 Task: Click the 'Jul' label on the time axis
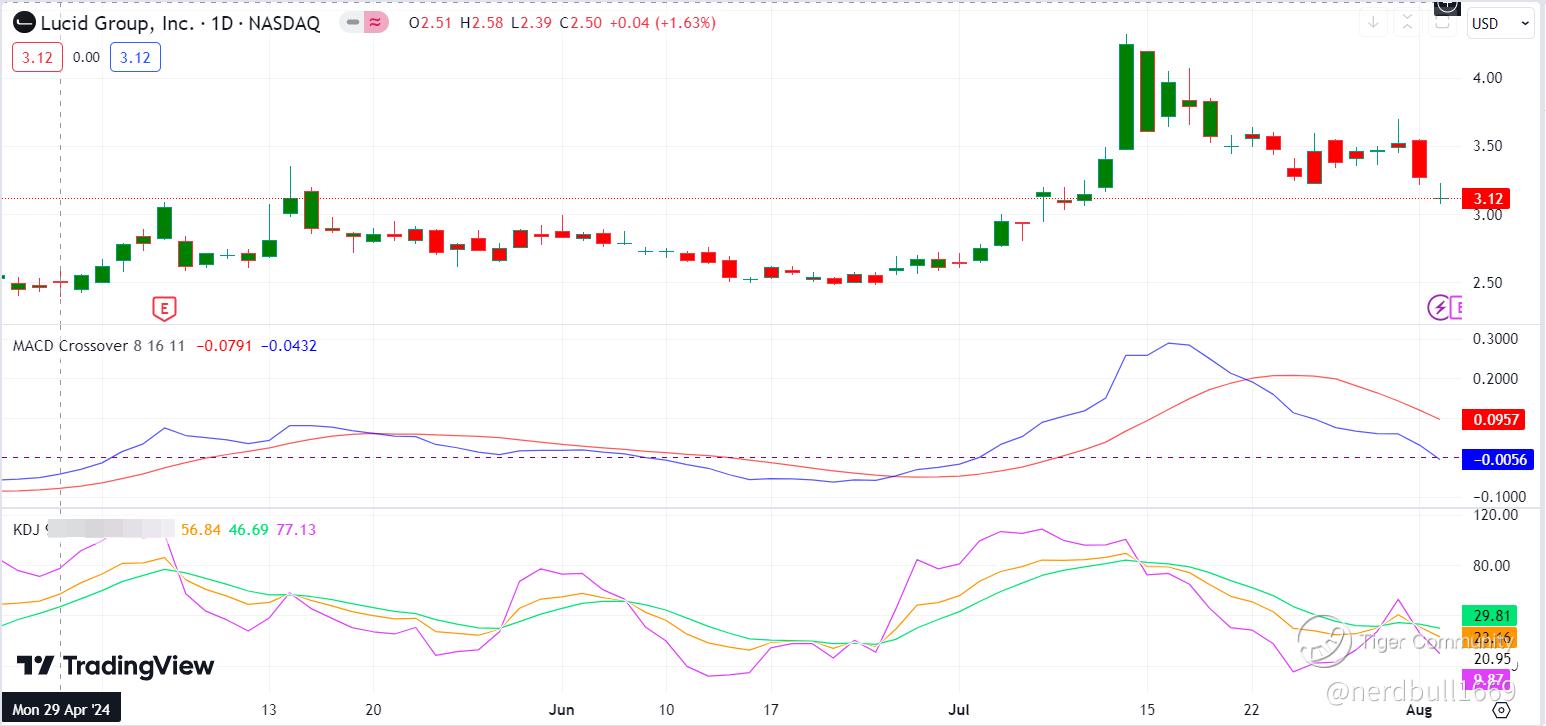(958, 710)
